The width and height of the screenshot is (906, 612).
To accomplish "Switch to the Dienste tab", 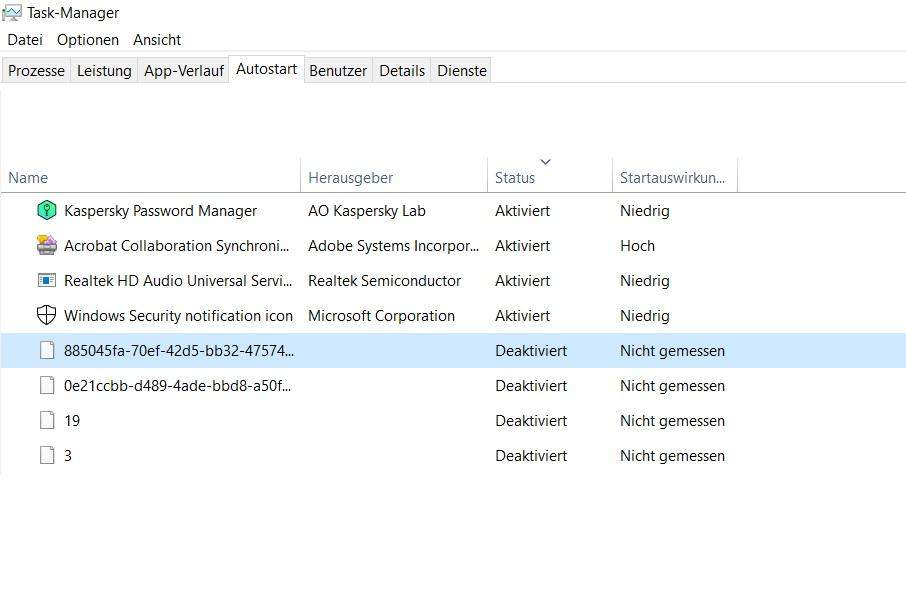I will [462, 71].
